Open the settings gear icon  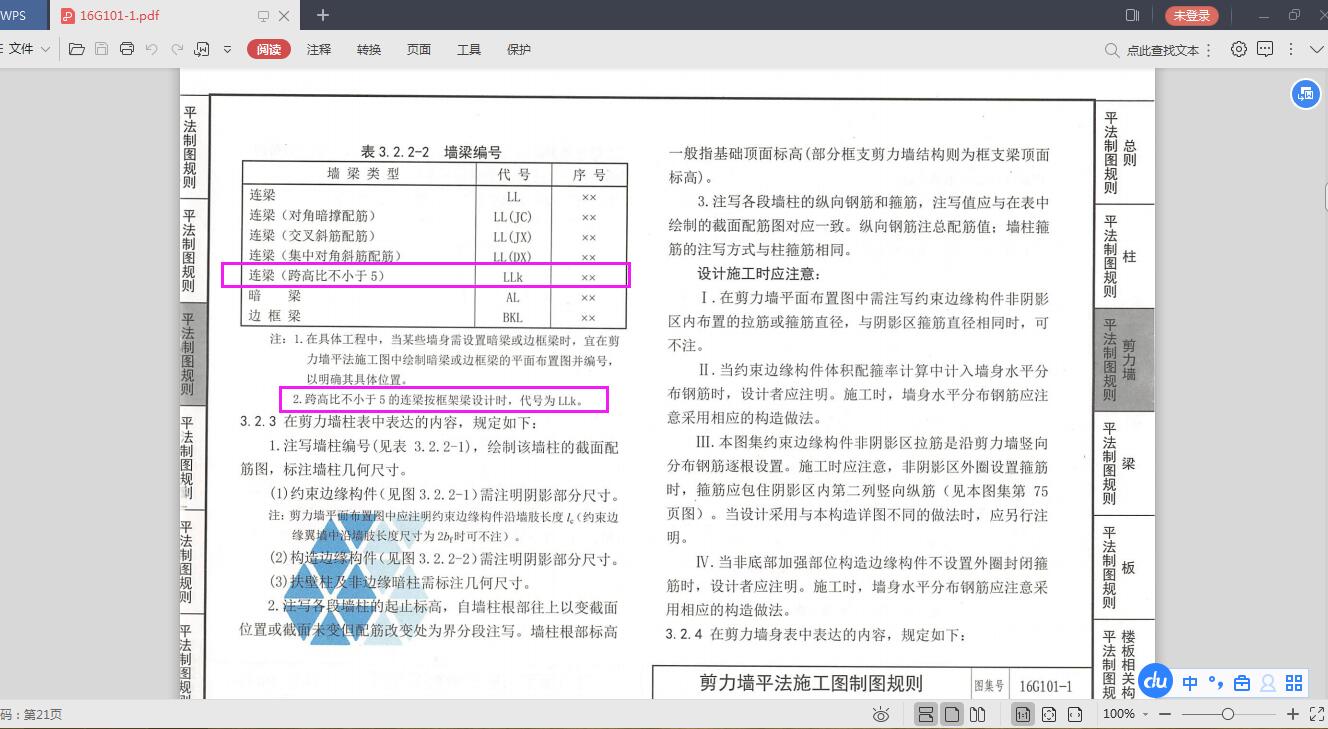pyautogui.click(x=1239, y=49)
